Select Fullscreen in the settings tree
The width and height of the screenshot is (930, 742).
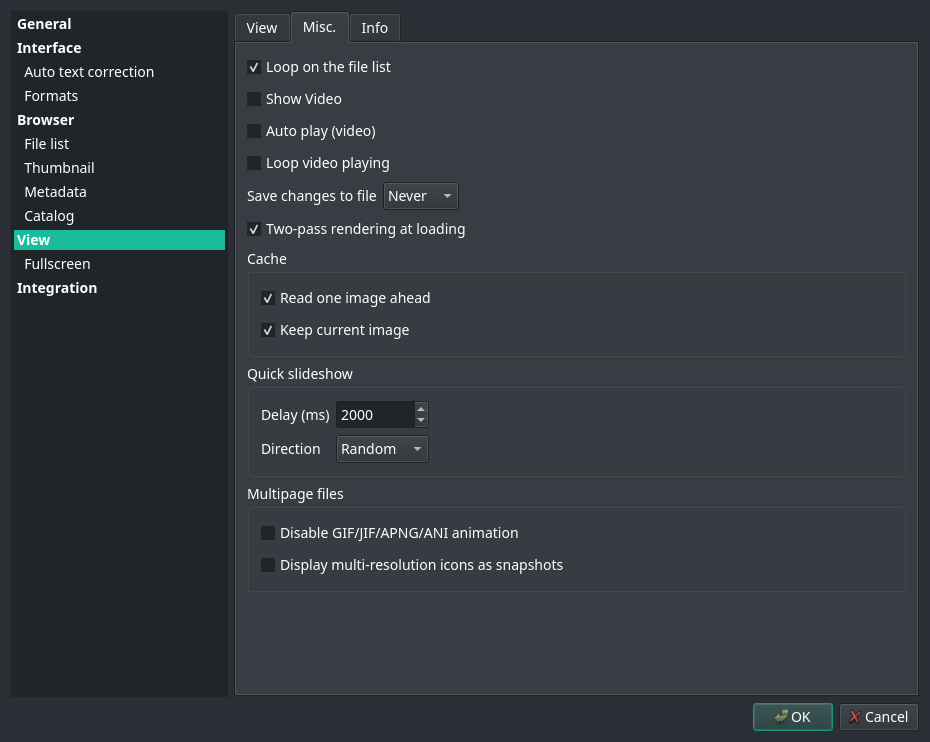[x=57, y=264]
